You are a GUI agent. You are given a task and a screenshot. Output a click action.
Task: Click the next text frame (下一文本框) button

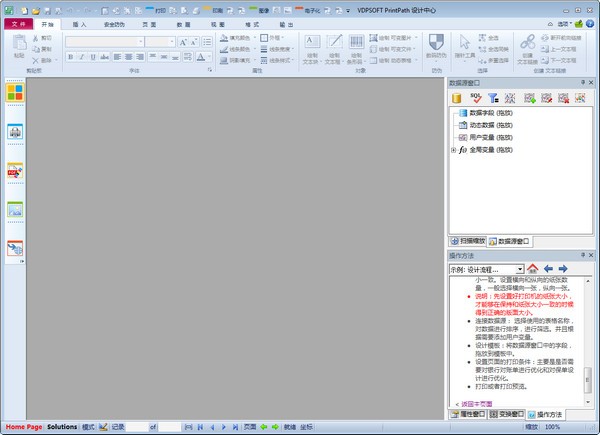click(x=558, y=60)
